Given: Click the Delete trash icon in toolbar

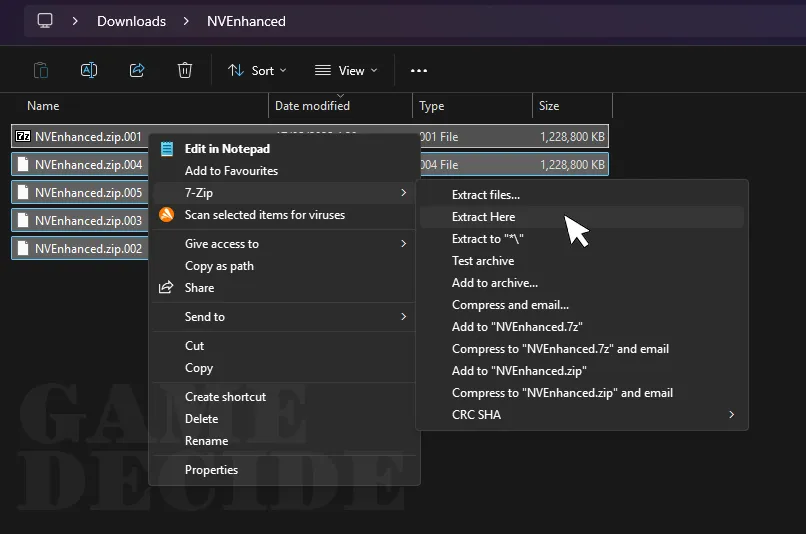Looking at the screenshot, I should click(185, 70).
